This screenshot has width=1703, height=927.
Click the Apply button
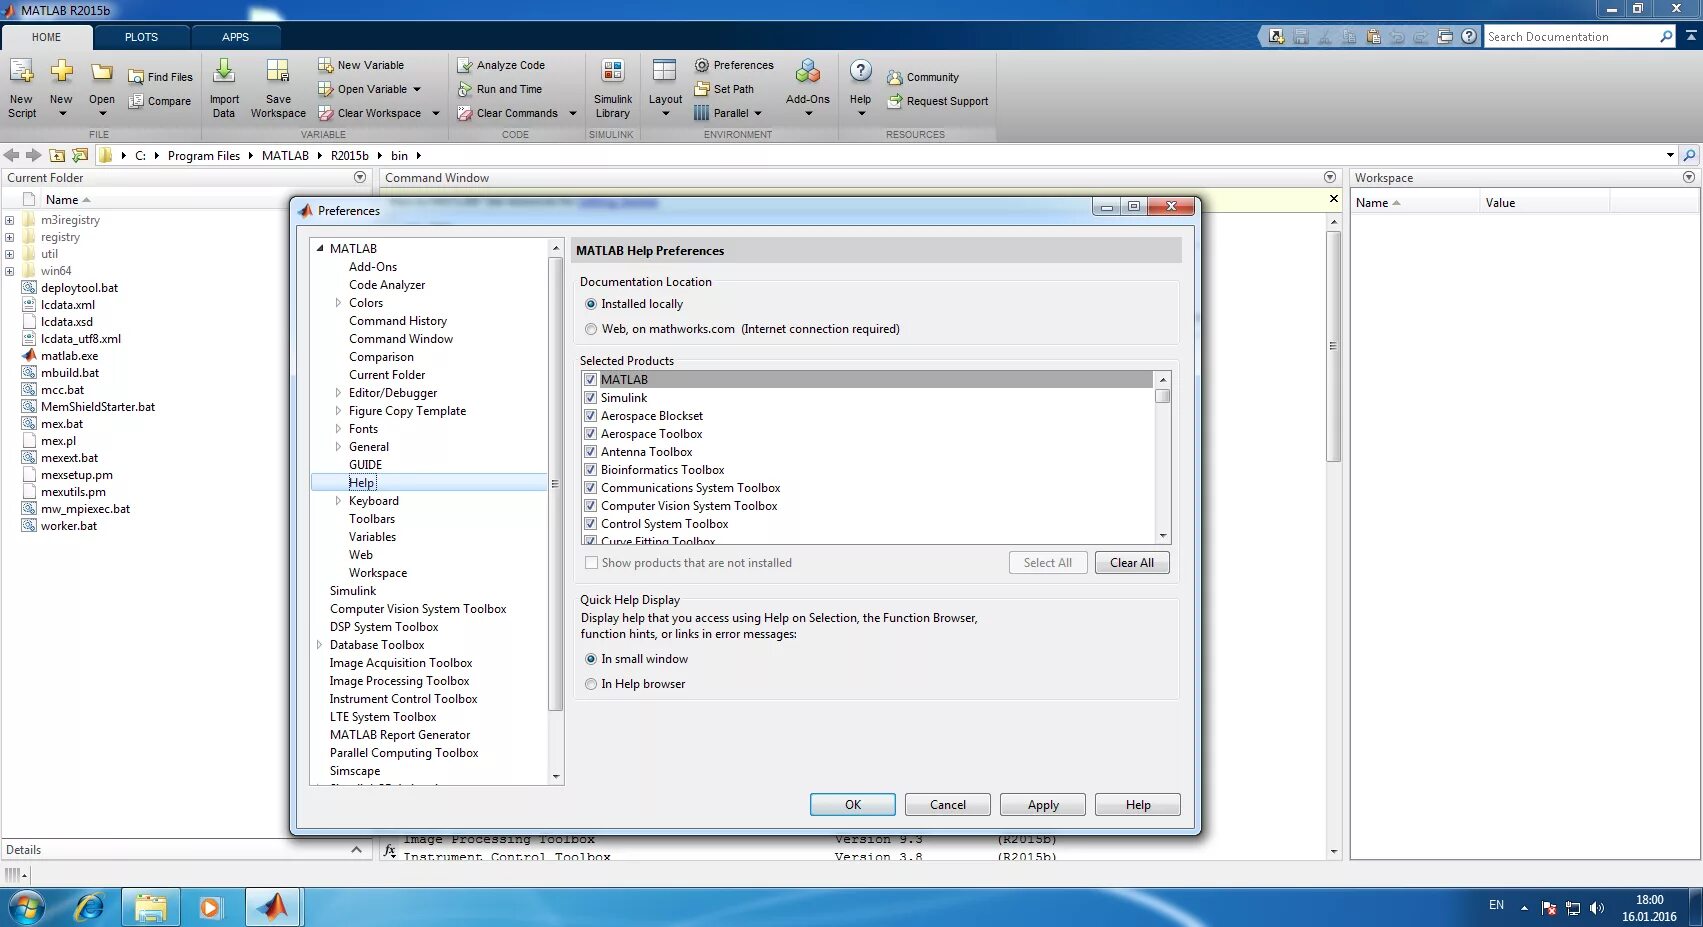click(1042, 804)
